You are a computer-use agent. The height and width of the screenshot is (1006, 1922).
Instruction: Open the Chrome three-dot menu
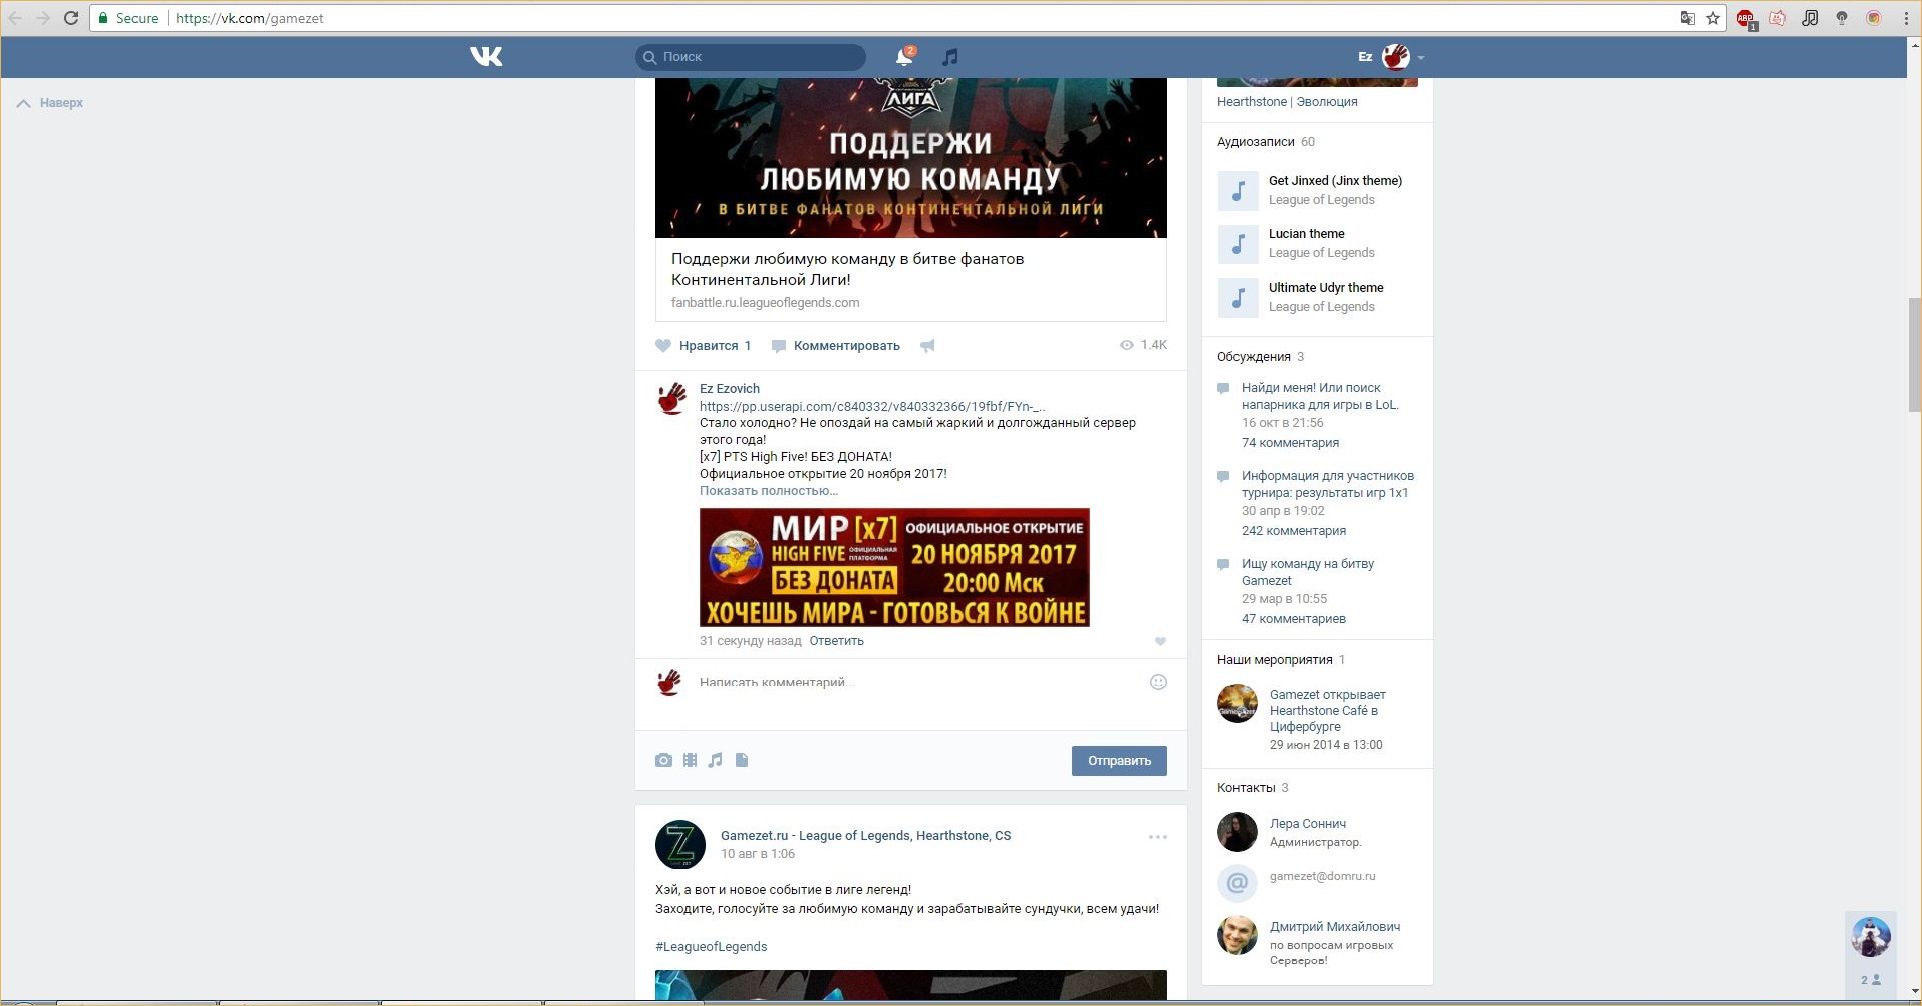[x=1906, y=18]
